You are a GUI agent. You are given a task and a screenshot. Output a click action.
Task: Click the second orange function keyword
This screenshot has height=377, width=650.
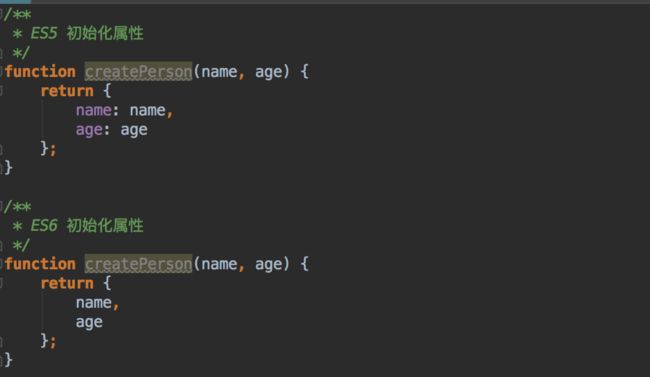click(x=40, y=264)
